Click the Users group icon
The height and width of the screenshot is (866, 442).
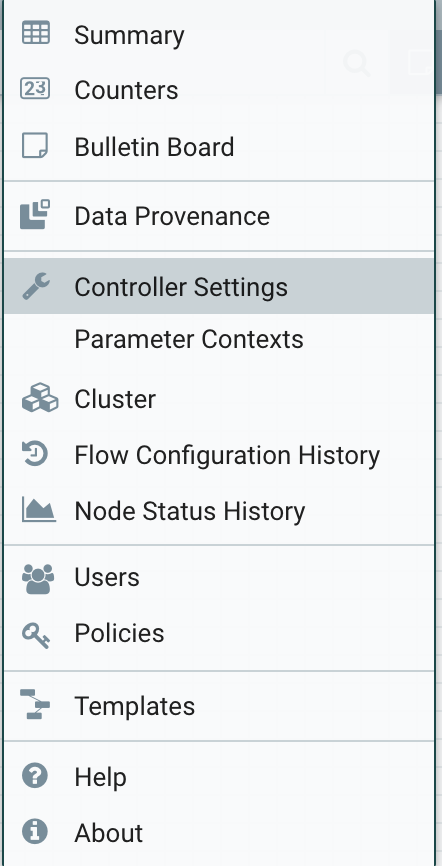(x=38, y=578)
